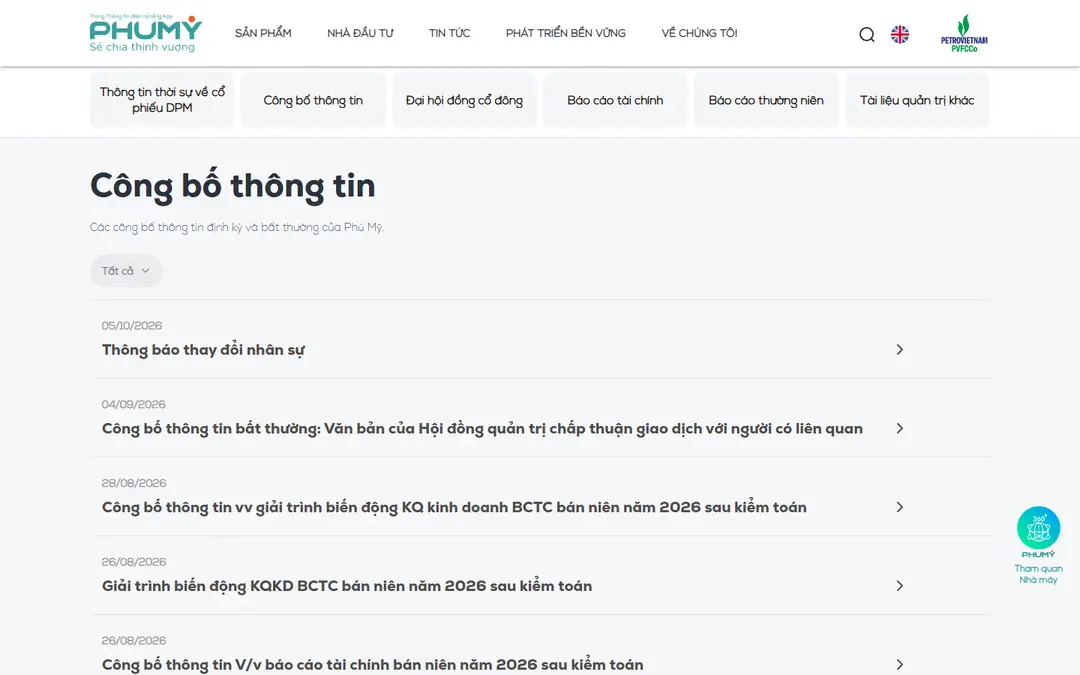Switch language via the UK flag icon
1080x675 pixels.
tap(900, 34)
